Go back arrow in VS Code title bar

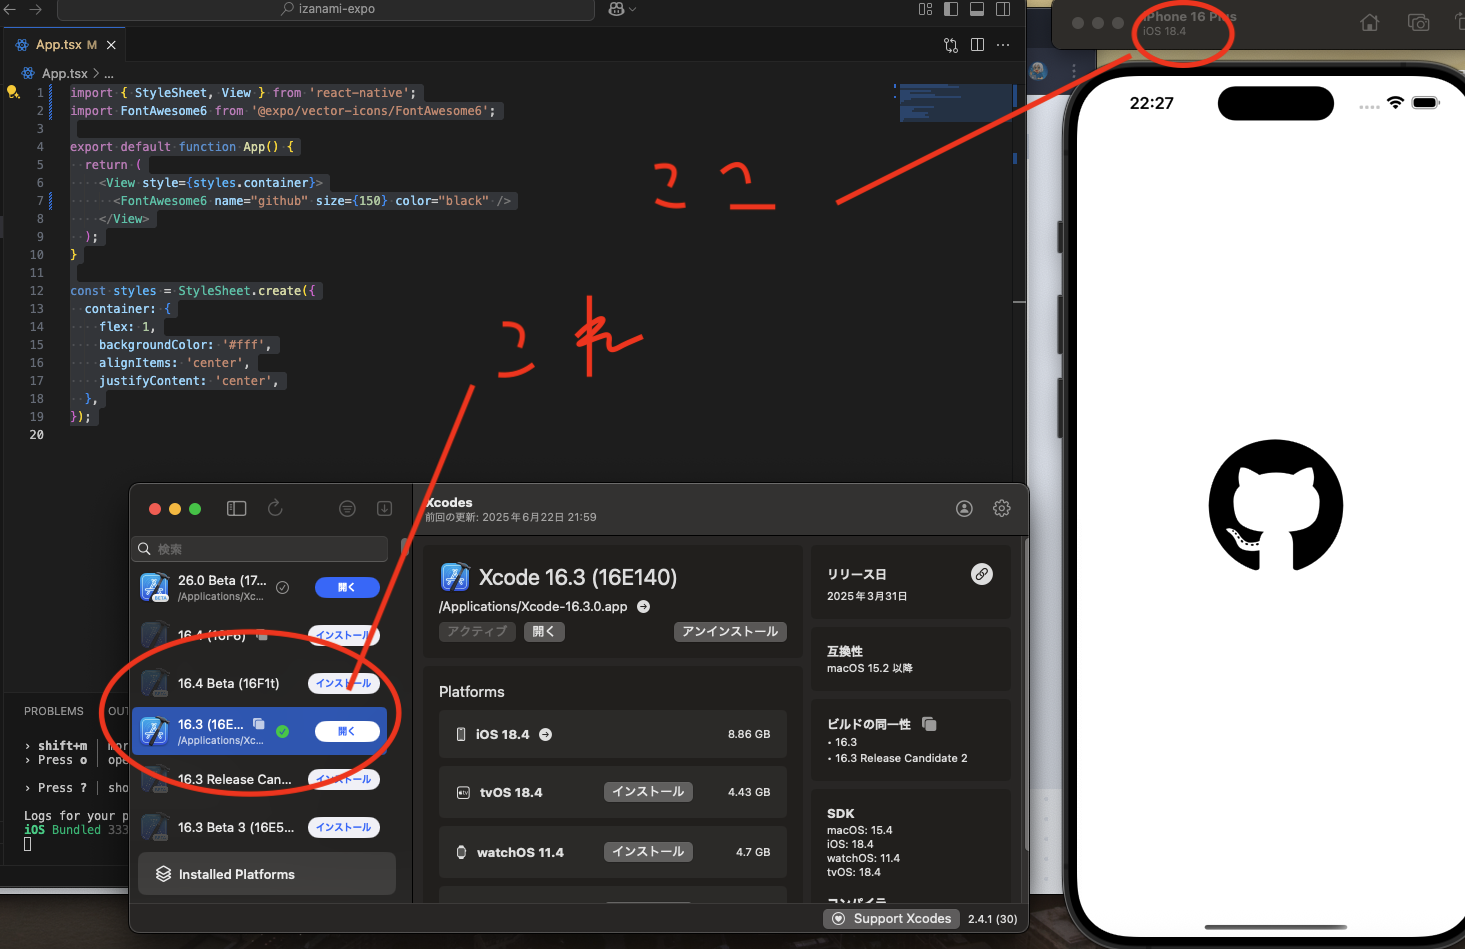coord(10,9)
